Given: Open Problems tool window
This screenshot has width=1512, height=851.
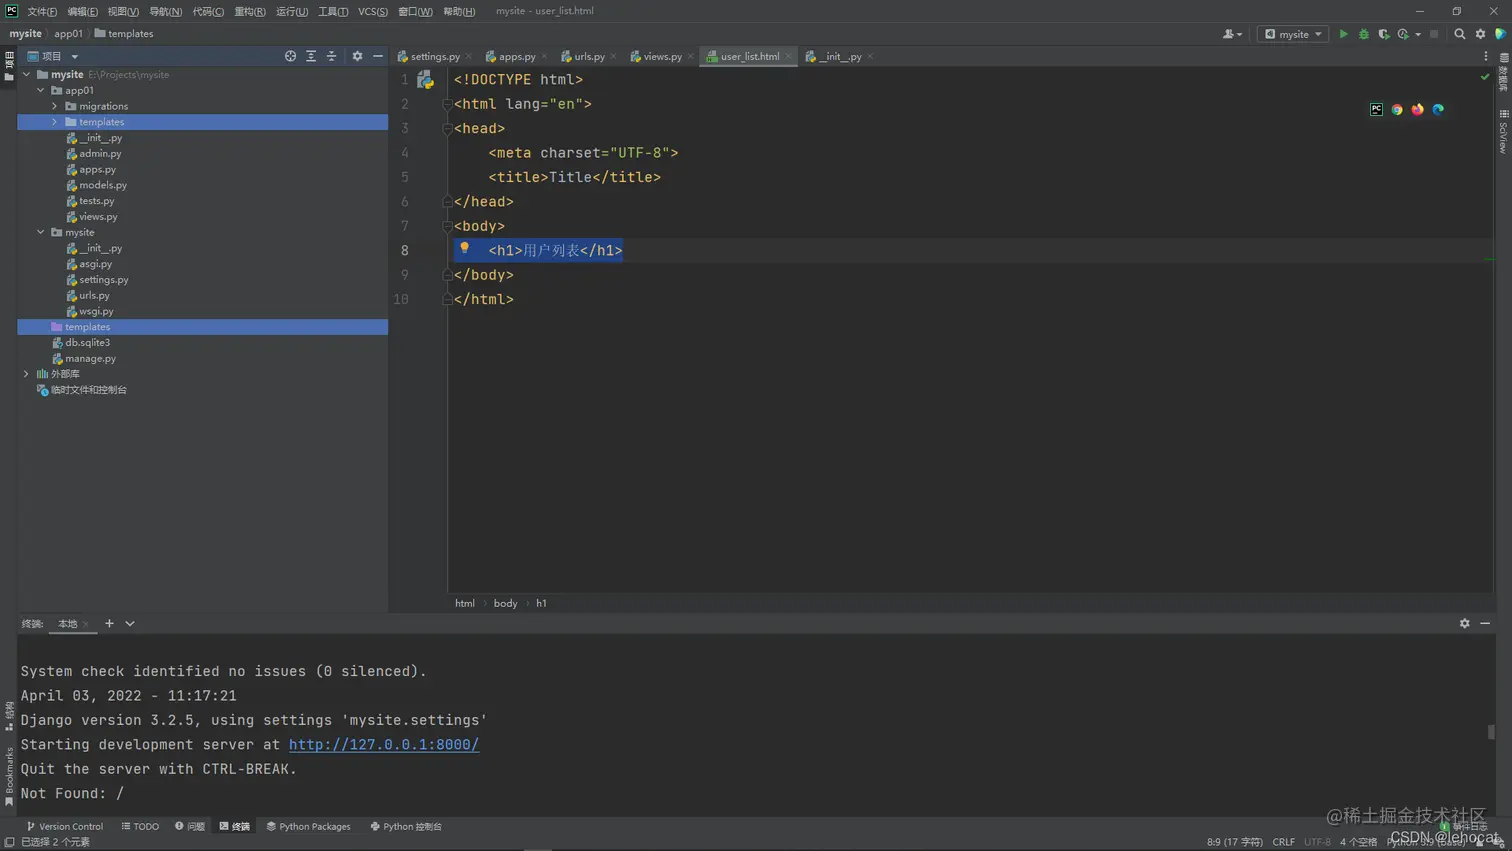Looking at the screenshot, I should (190, 827).
